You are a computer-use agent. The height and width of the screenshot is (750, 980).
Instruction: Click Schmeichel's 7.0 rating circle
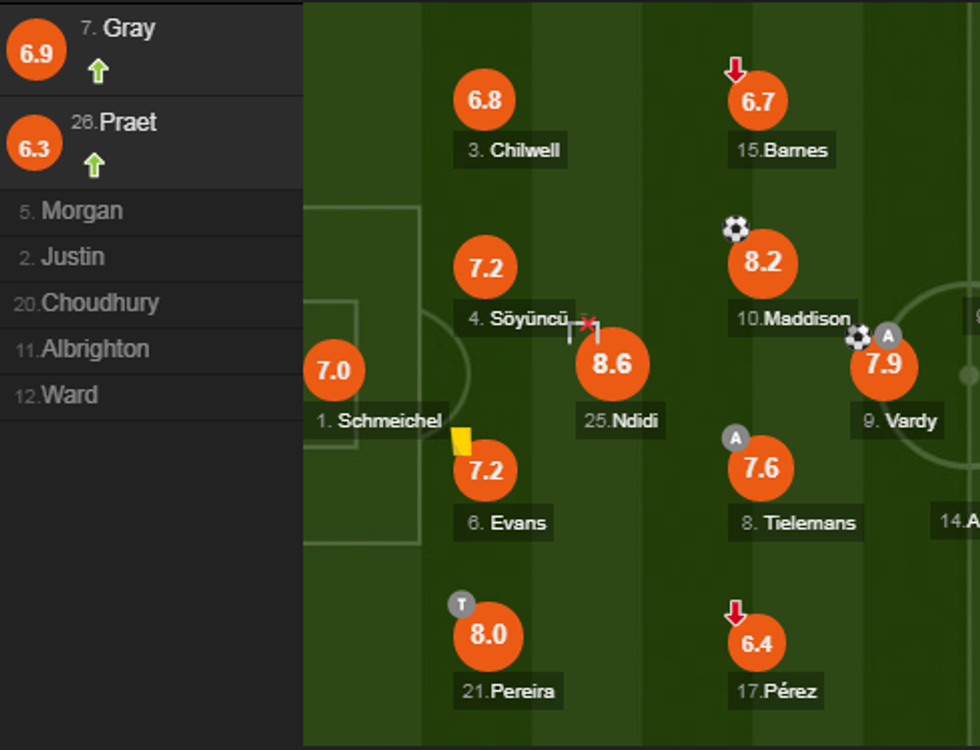[333, 371]
